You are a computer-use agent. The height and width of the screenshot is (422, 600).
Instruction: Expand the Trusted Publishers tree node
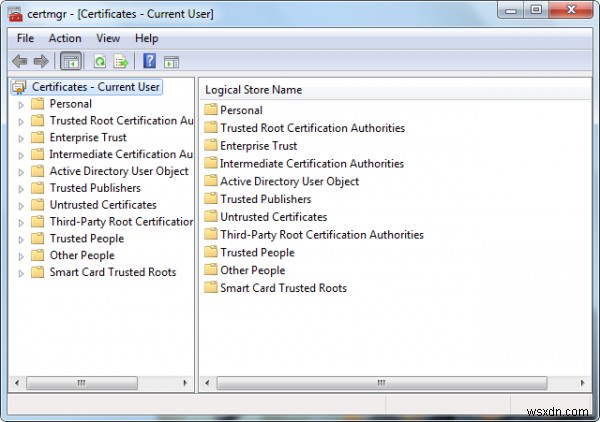(20, 188)
